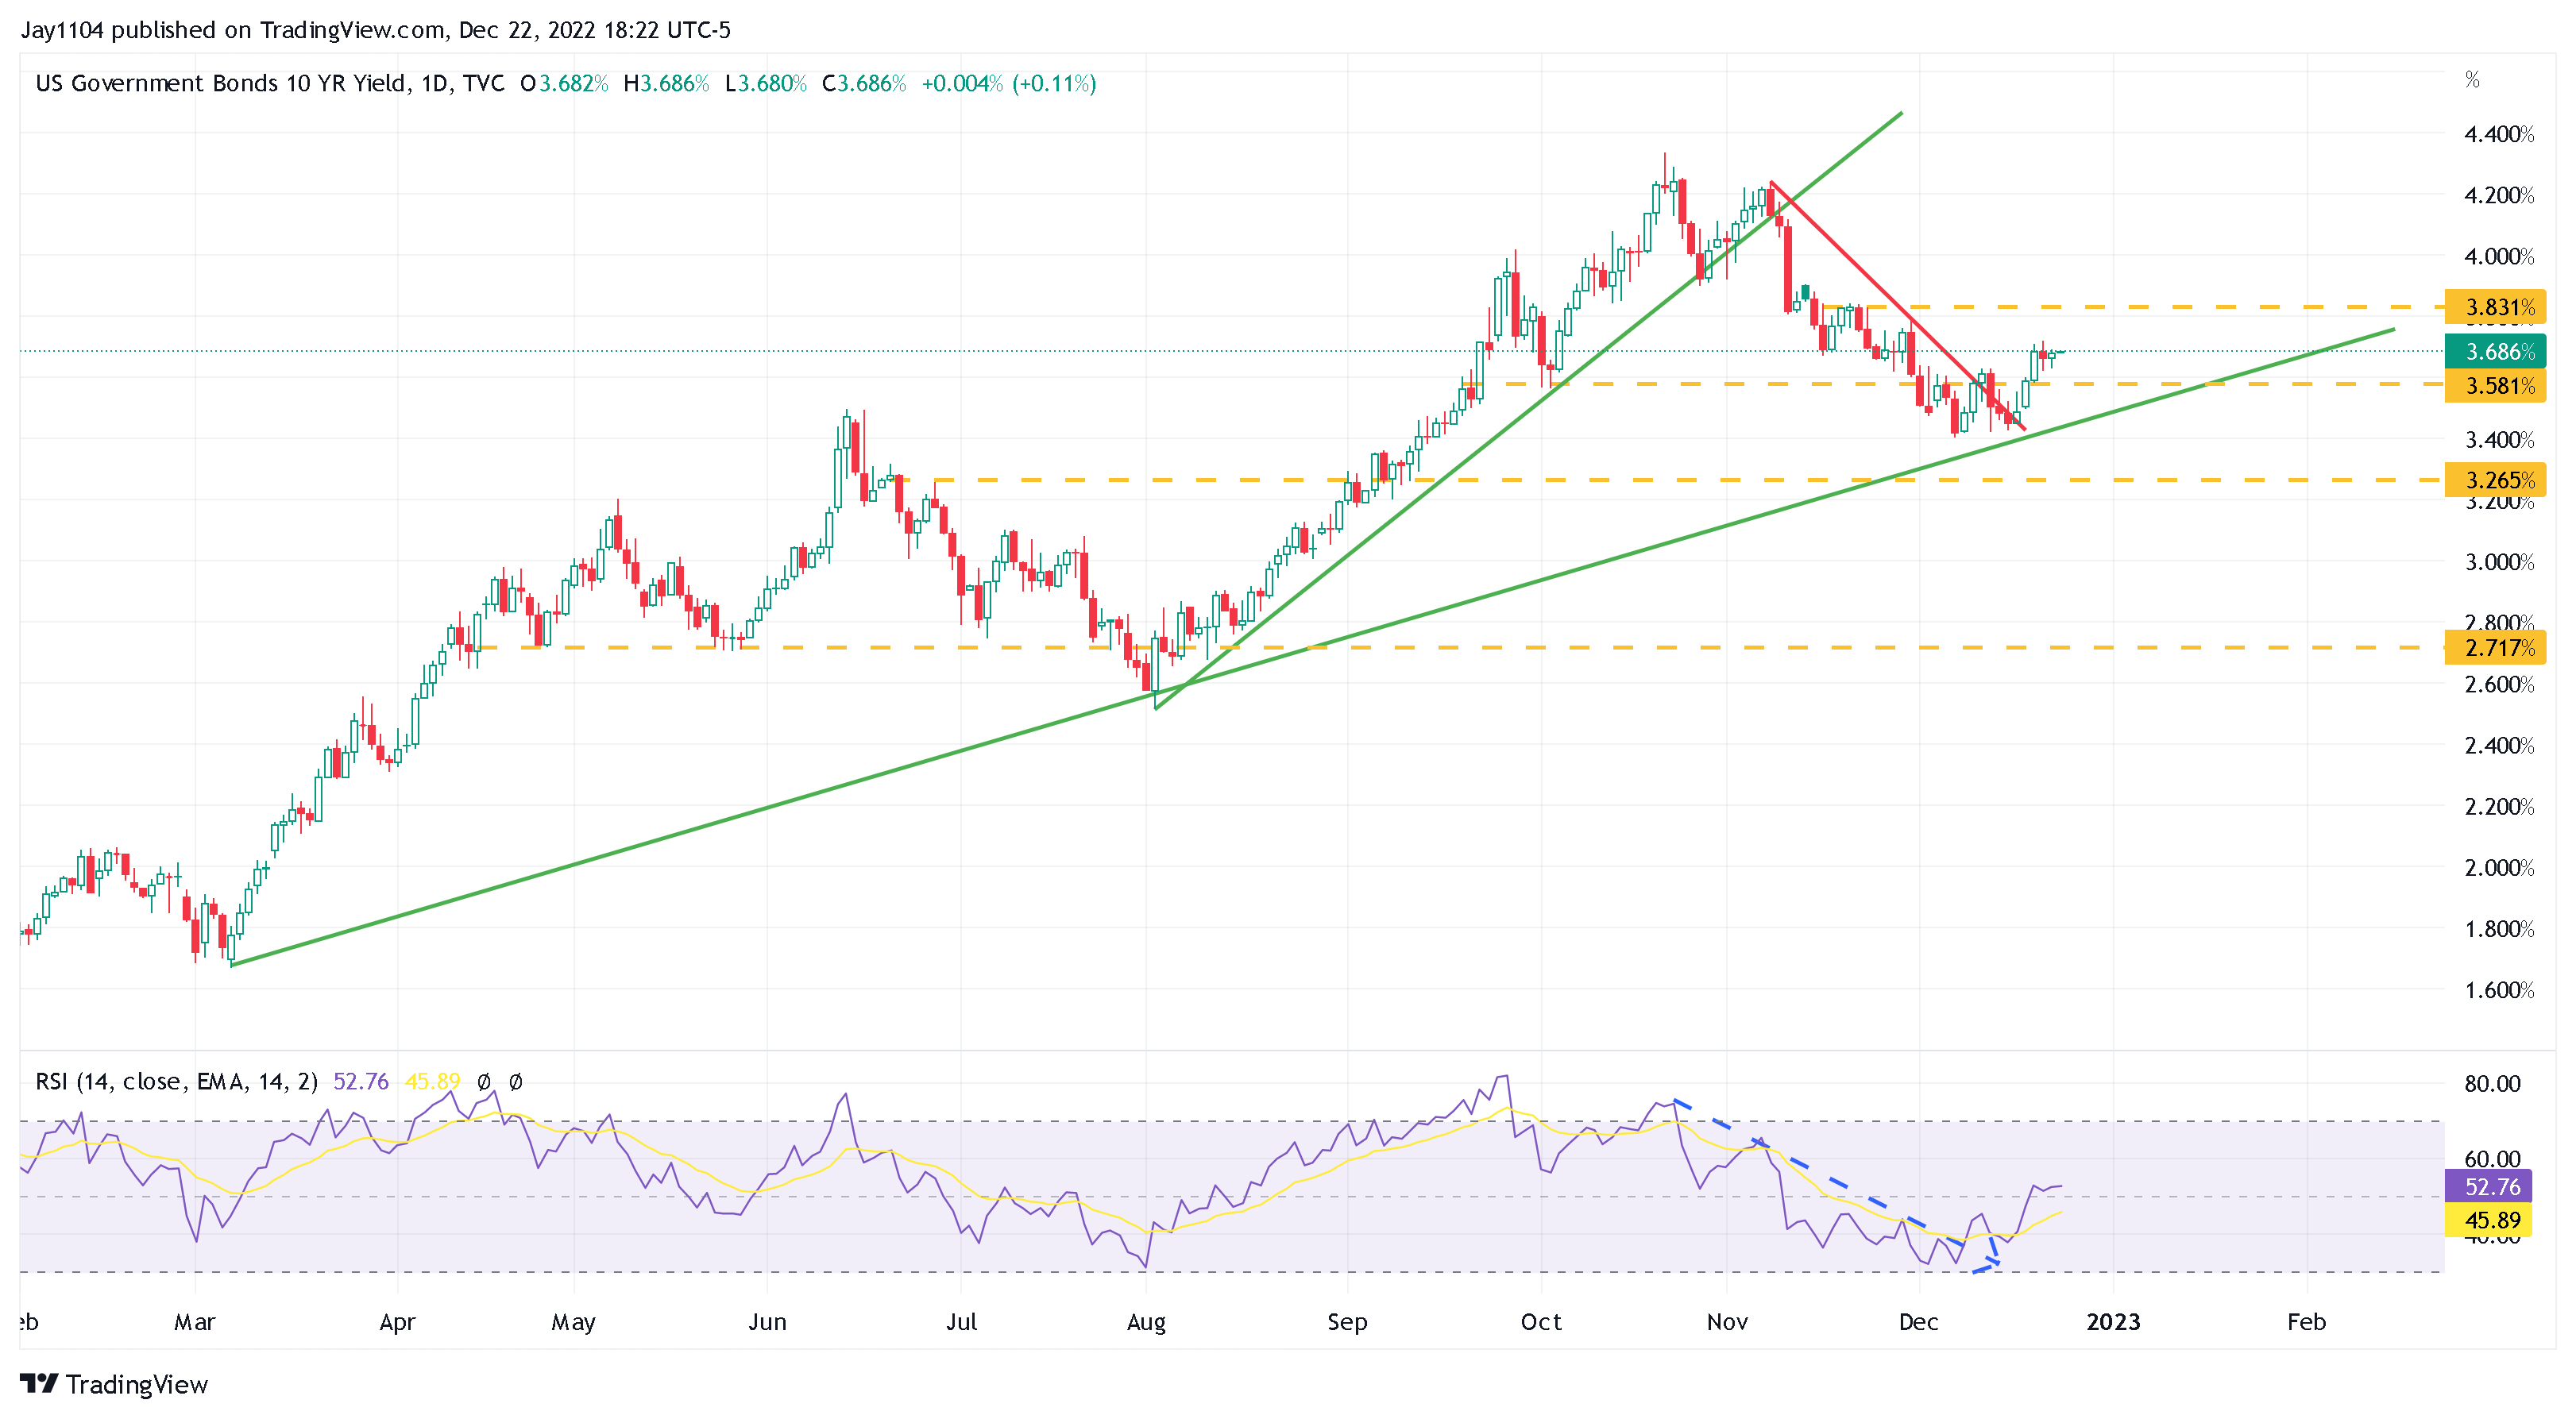This screenshot has height=1419, width=2576.
Task: Click the low value L3.680%
Action: pos(766,83)
